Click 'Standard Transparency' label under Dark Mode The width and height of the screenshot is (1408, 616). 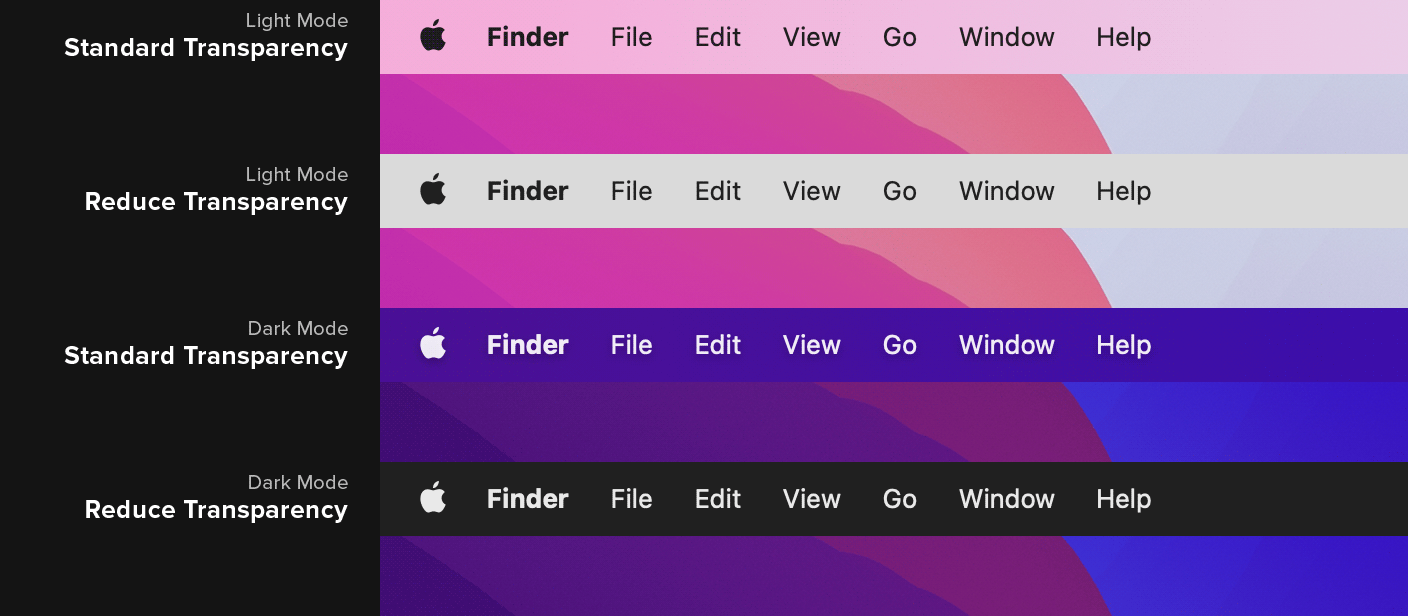pyautogui.click(x=206, y=356)
